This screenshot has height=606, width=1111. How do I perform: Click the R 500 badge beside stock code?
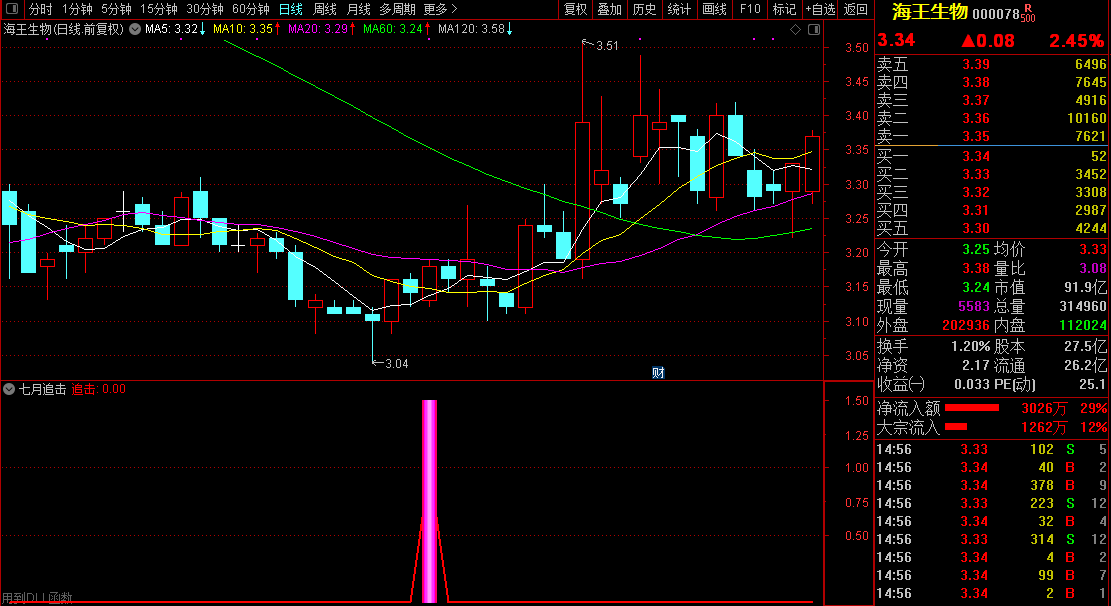coord(1028,13)
